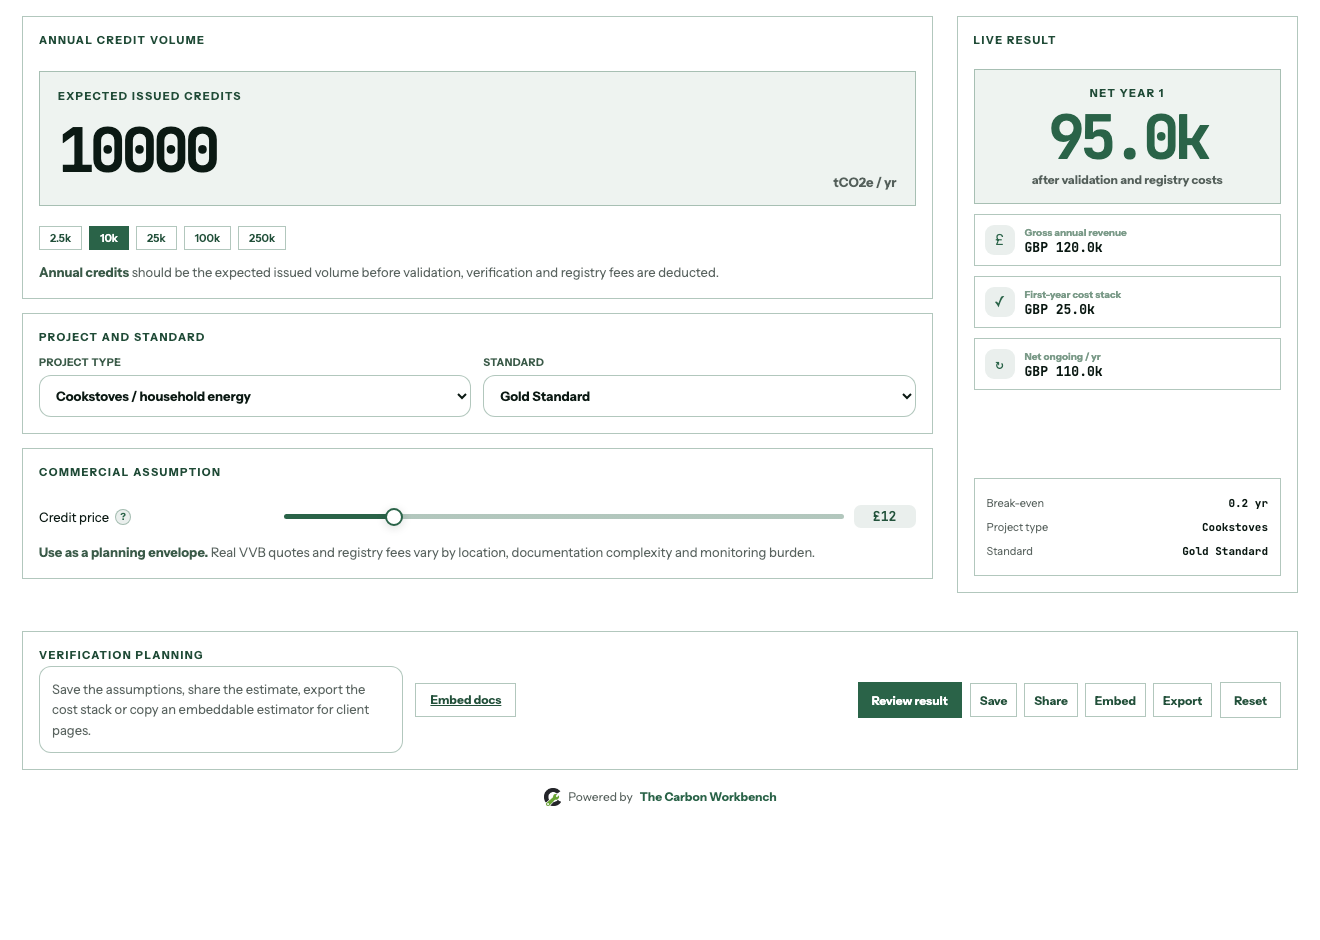Set volume to the 250k preset
The height and width of the screenshot is (940, 1320).
[262, 238]
